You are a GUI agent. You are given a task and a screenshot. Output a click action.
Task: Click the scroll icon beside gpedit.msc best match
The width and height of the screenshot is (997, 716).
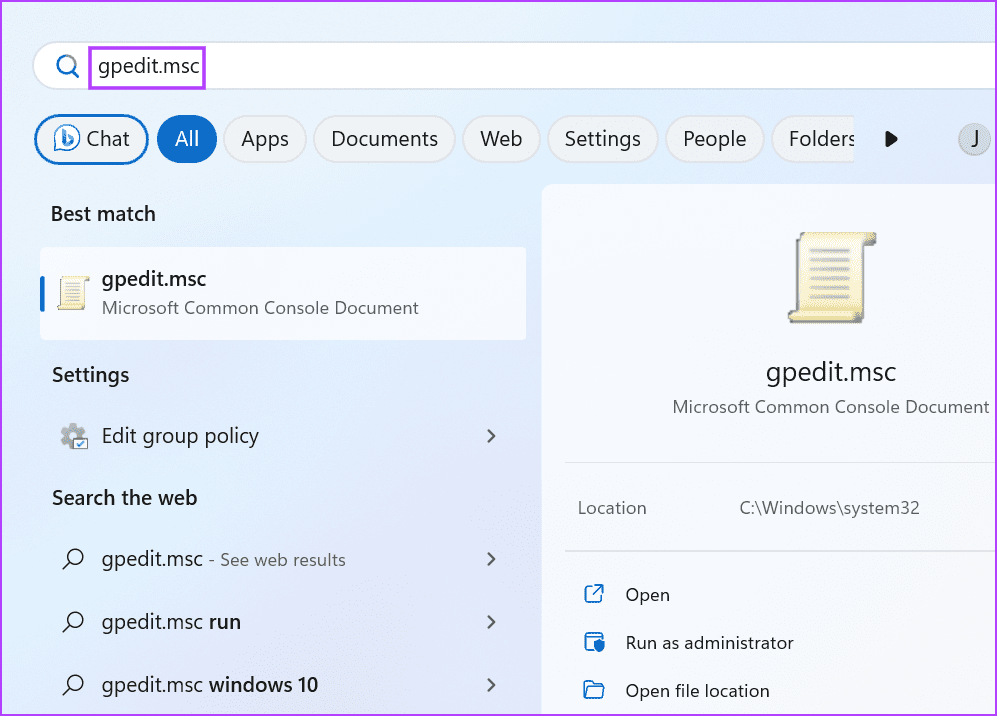click(x=73, y=294)
